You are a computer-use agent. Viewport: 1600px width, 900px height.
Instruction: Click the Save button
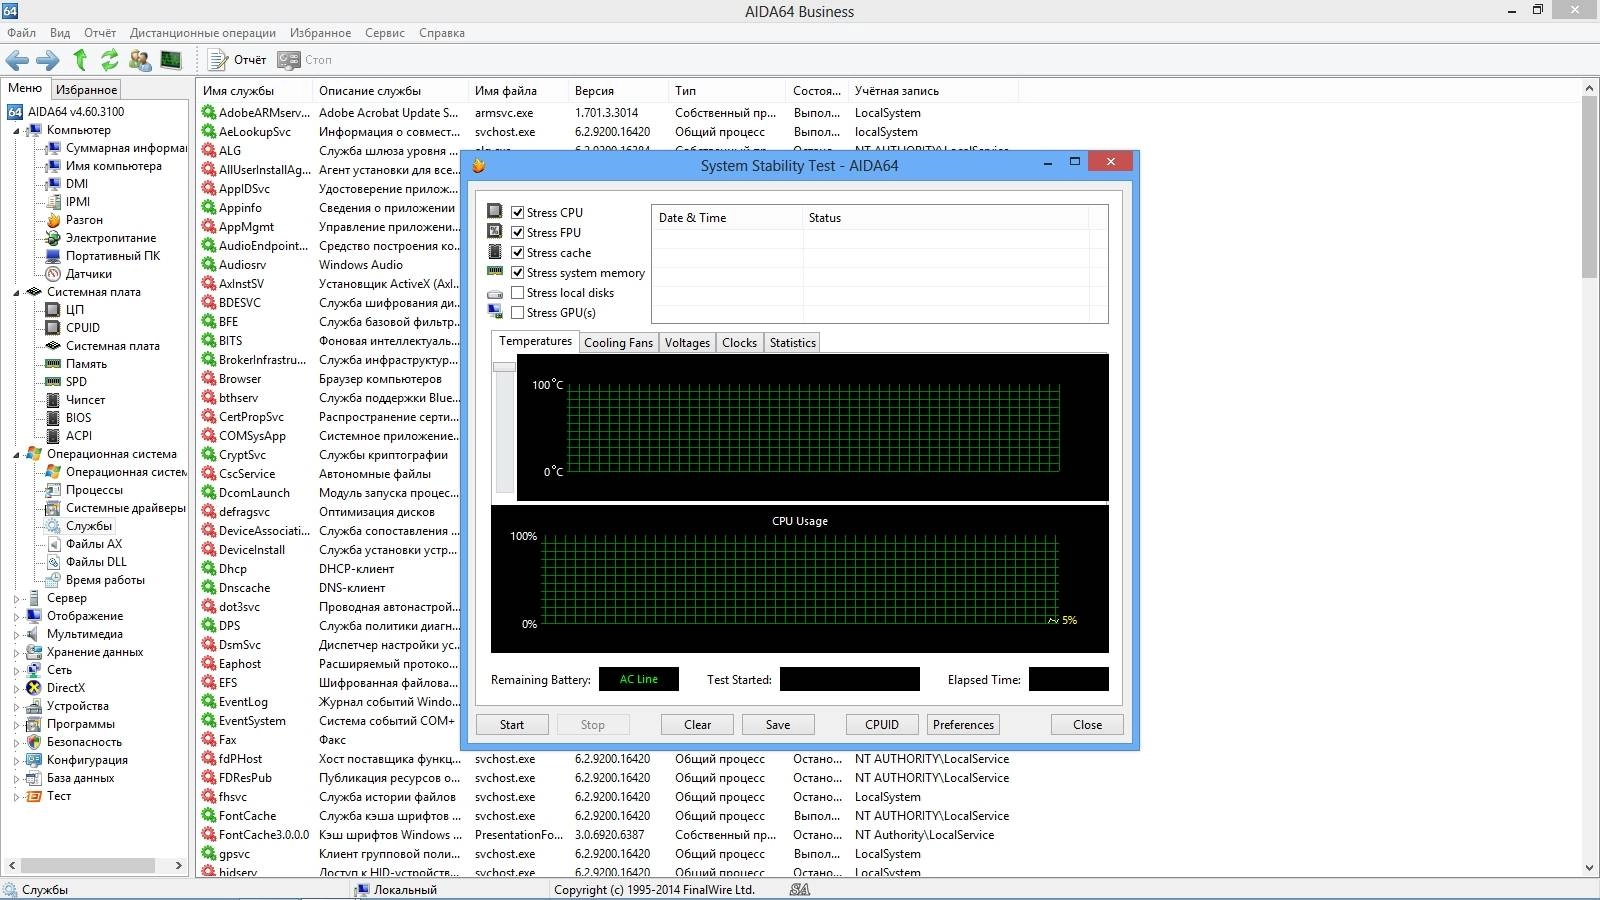778,725
